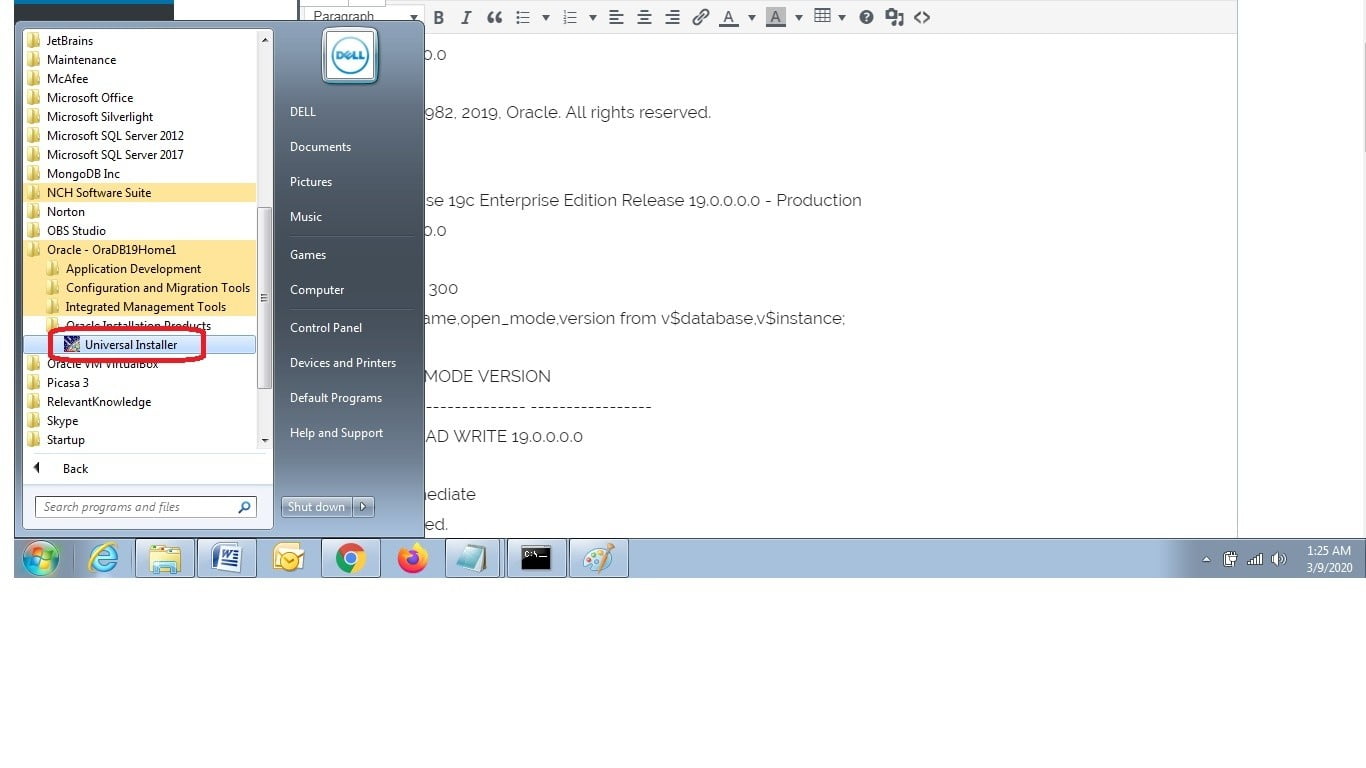Align text left
This screenshot has height=768, width=1366.
click(616, 17)
